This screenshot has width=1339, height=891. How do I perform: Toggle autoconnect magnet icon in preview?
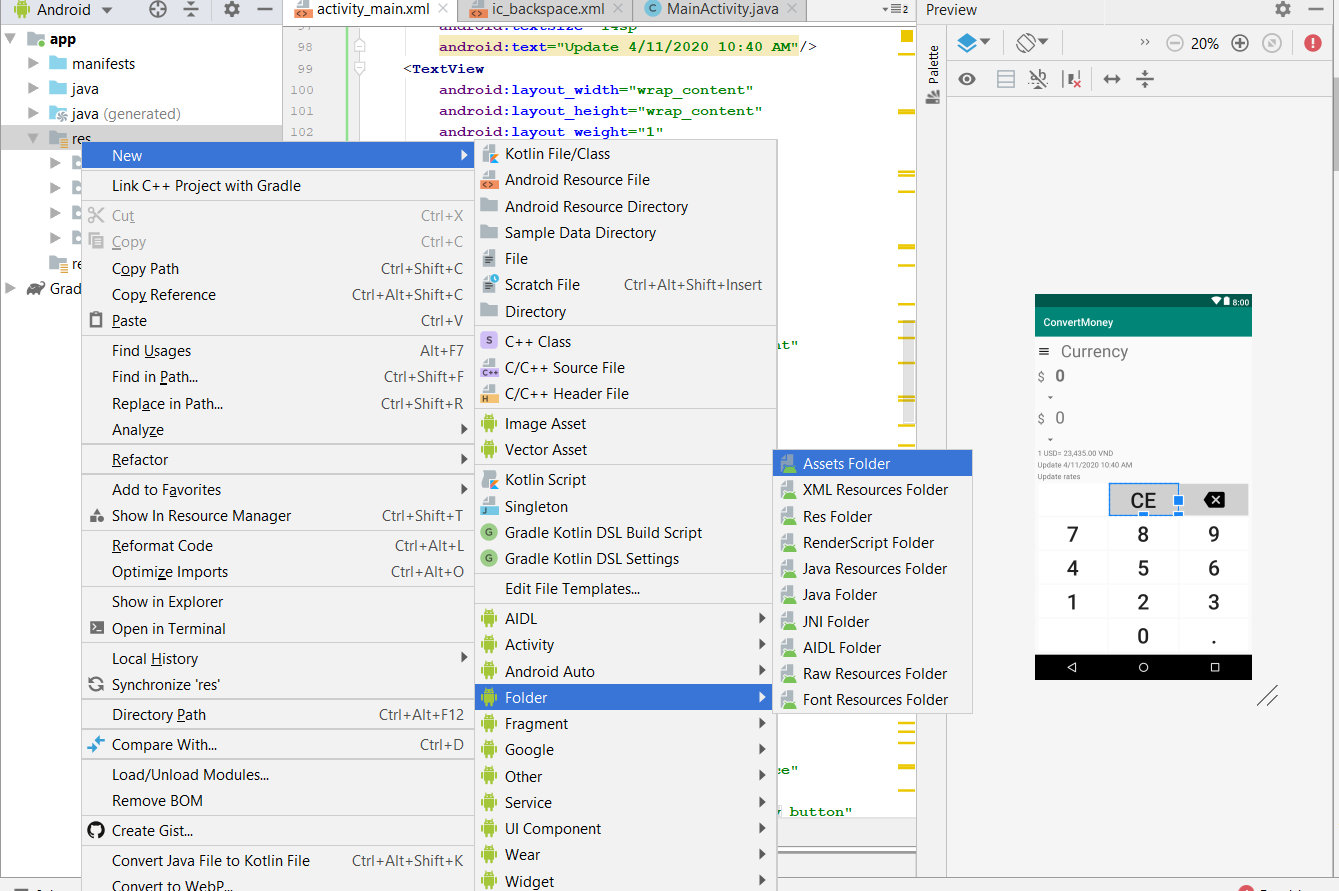click(1038, 79)
